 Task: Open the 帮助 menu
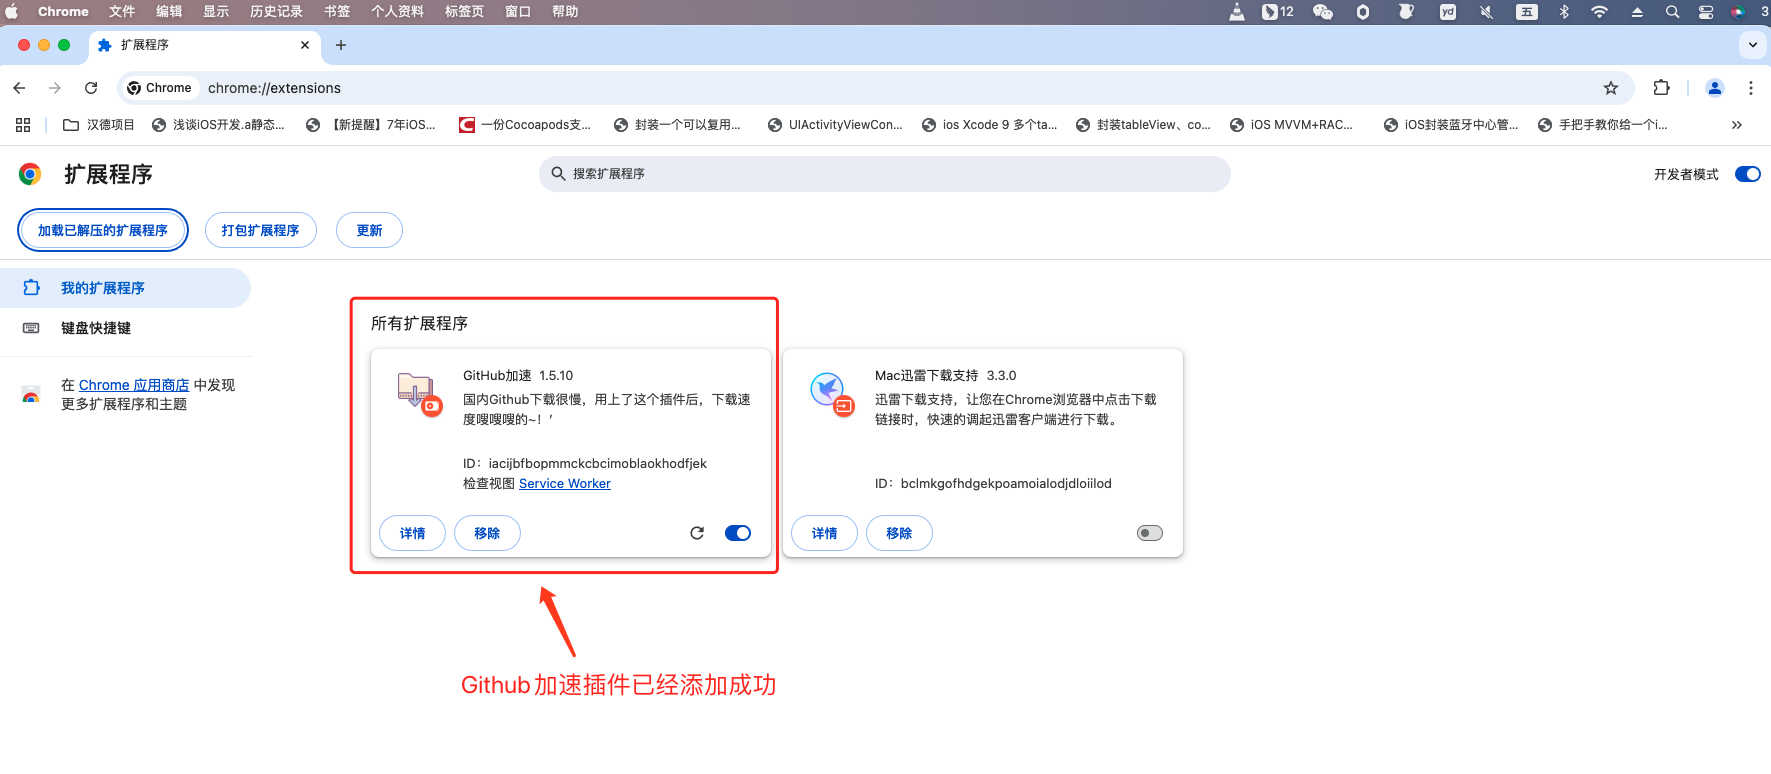565,12
